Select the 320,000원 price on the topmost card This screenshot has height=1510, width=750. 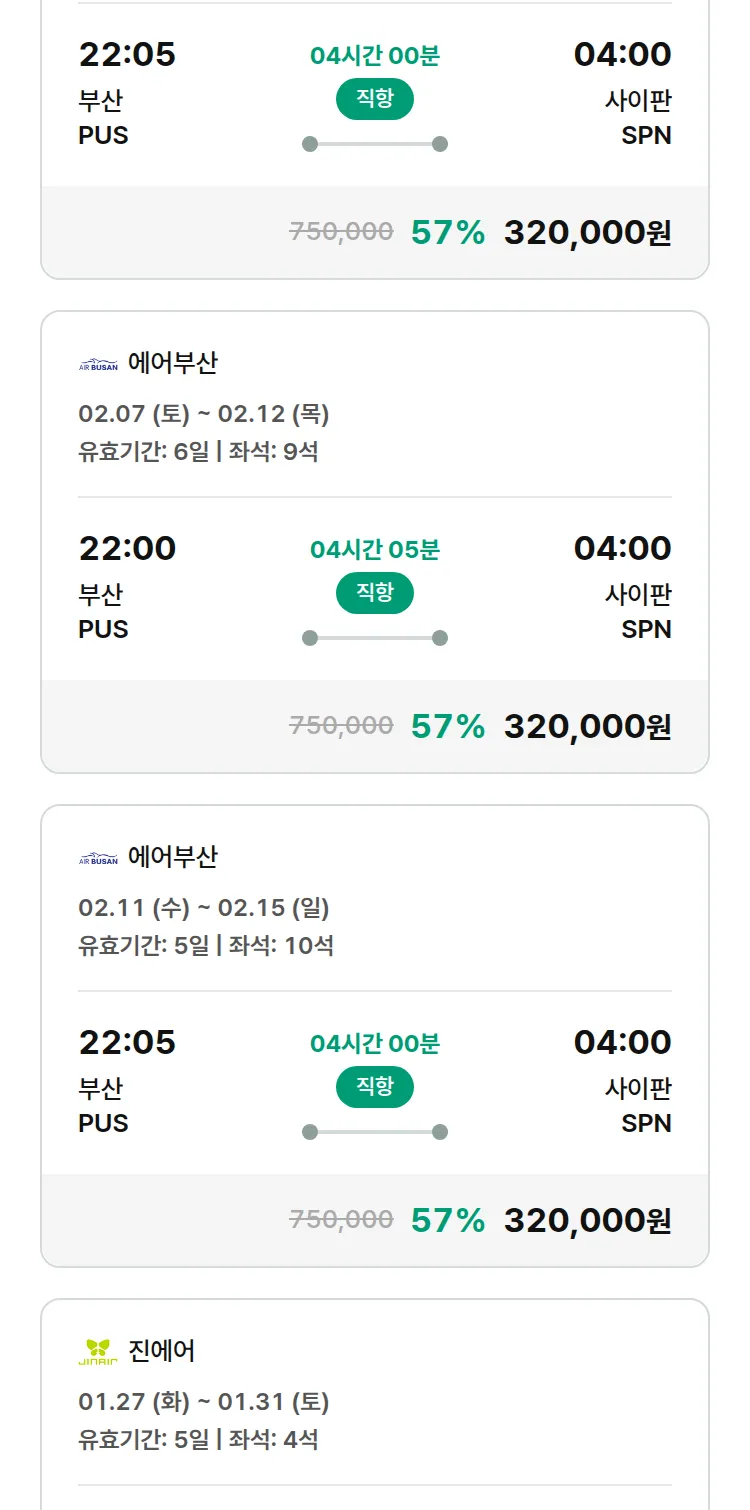tap(587, 233)
